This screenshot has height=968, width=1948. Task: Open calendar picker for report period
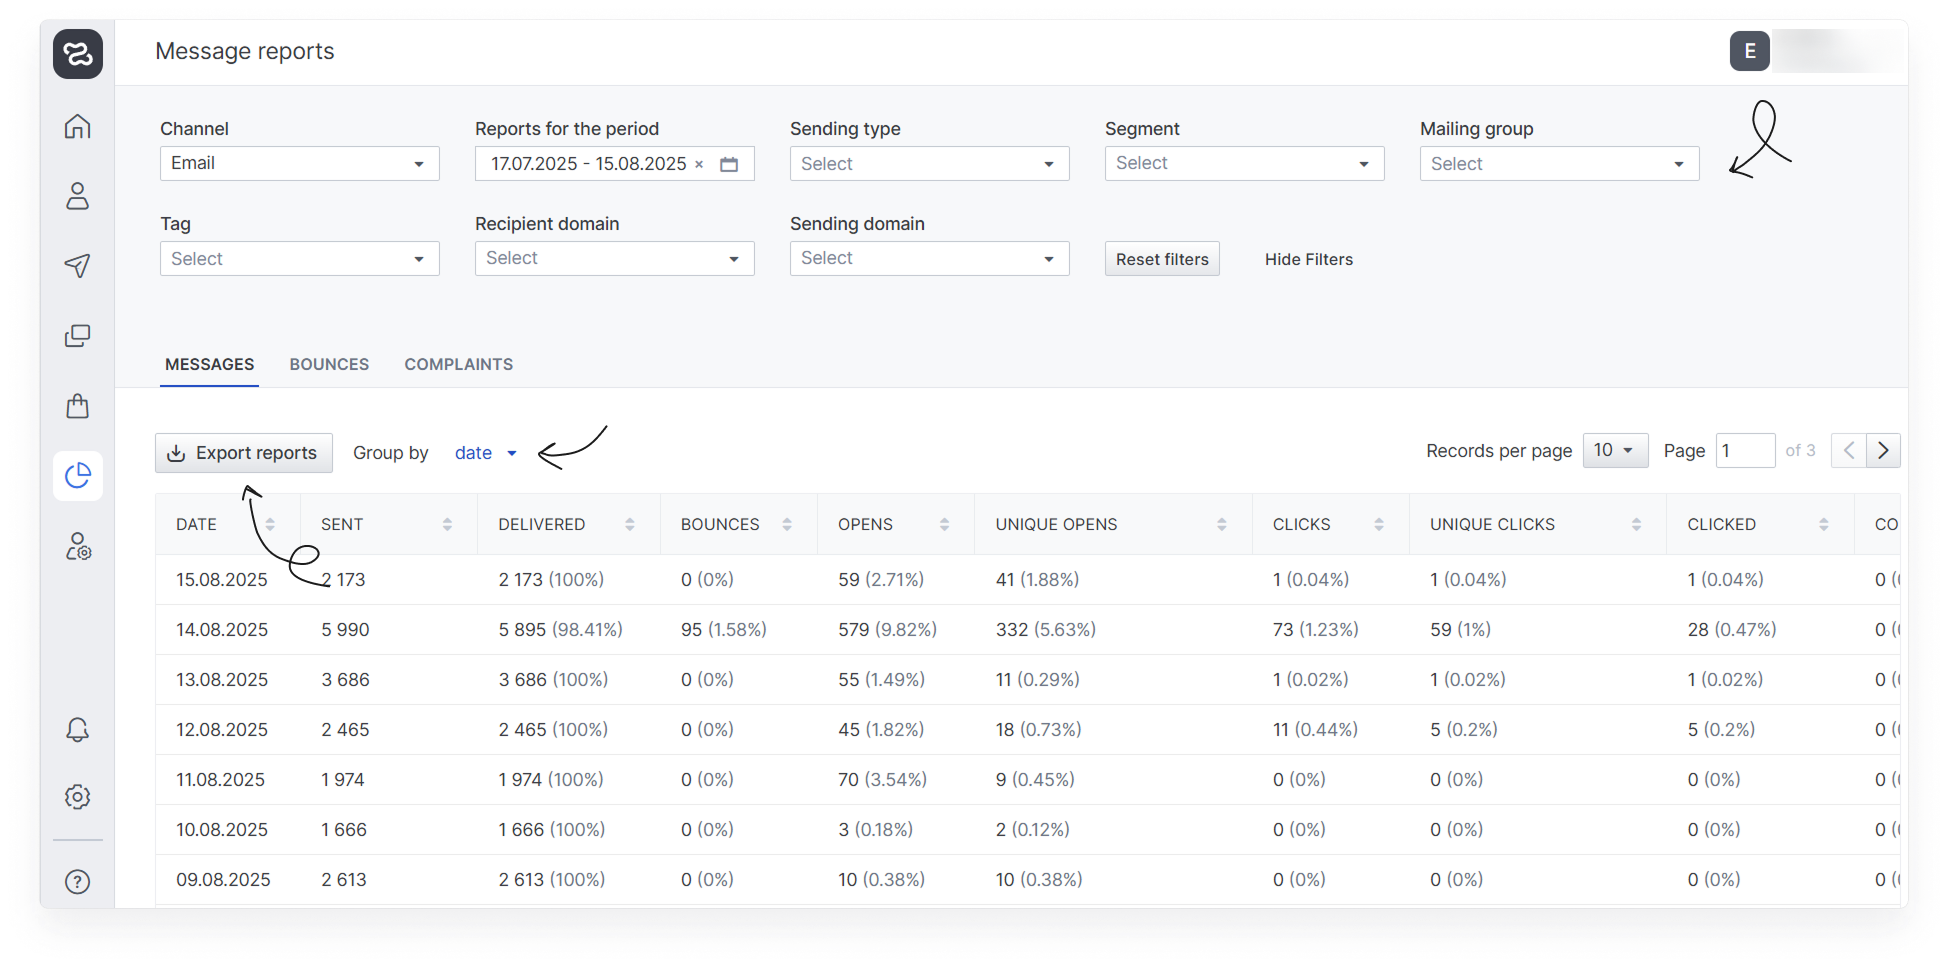click(729, 164)
